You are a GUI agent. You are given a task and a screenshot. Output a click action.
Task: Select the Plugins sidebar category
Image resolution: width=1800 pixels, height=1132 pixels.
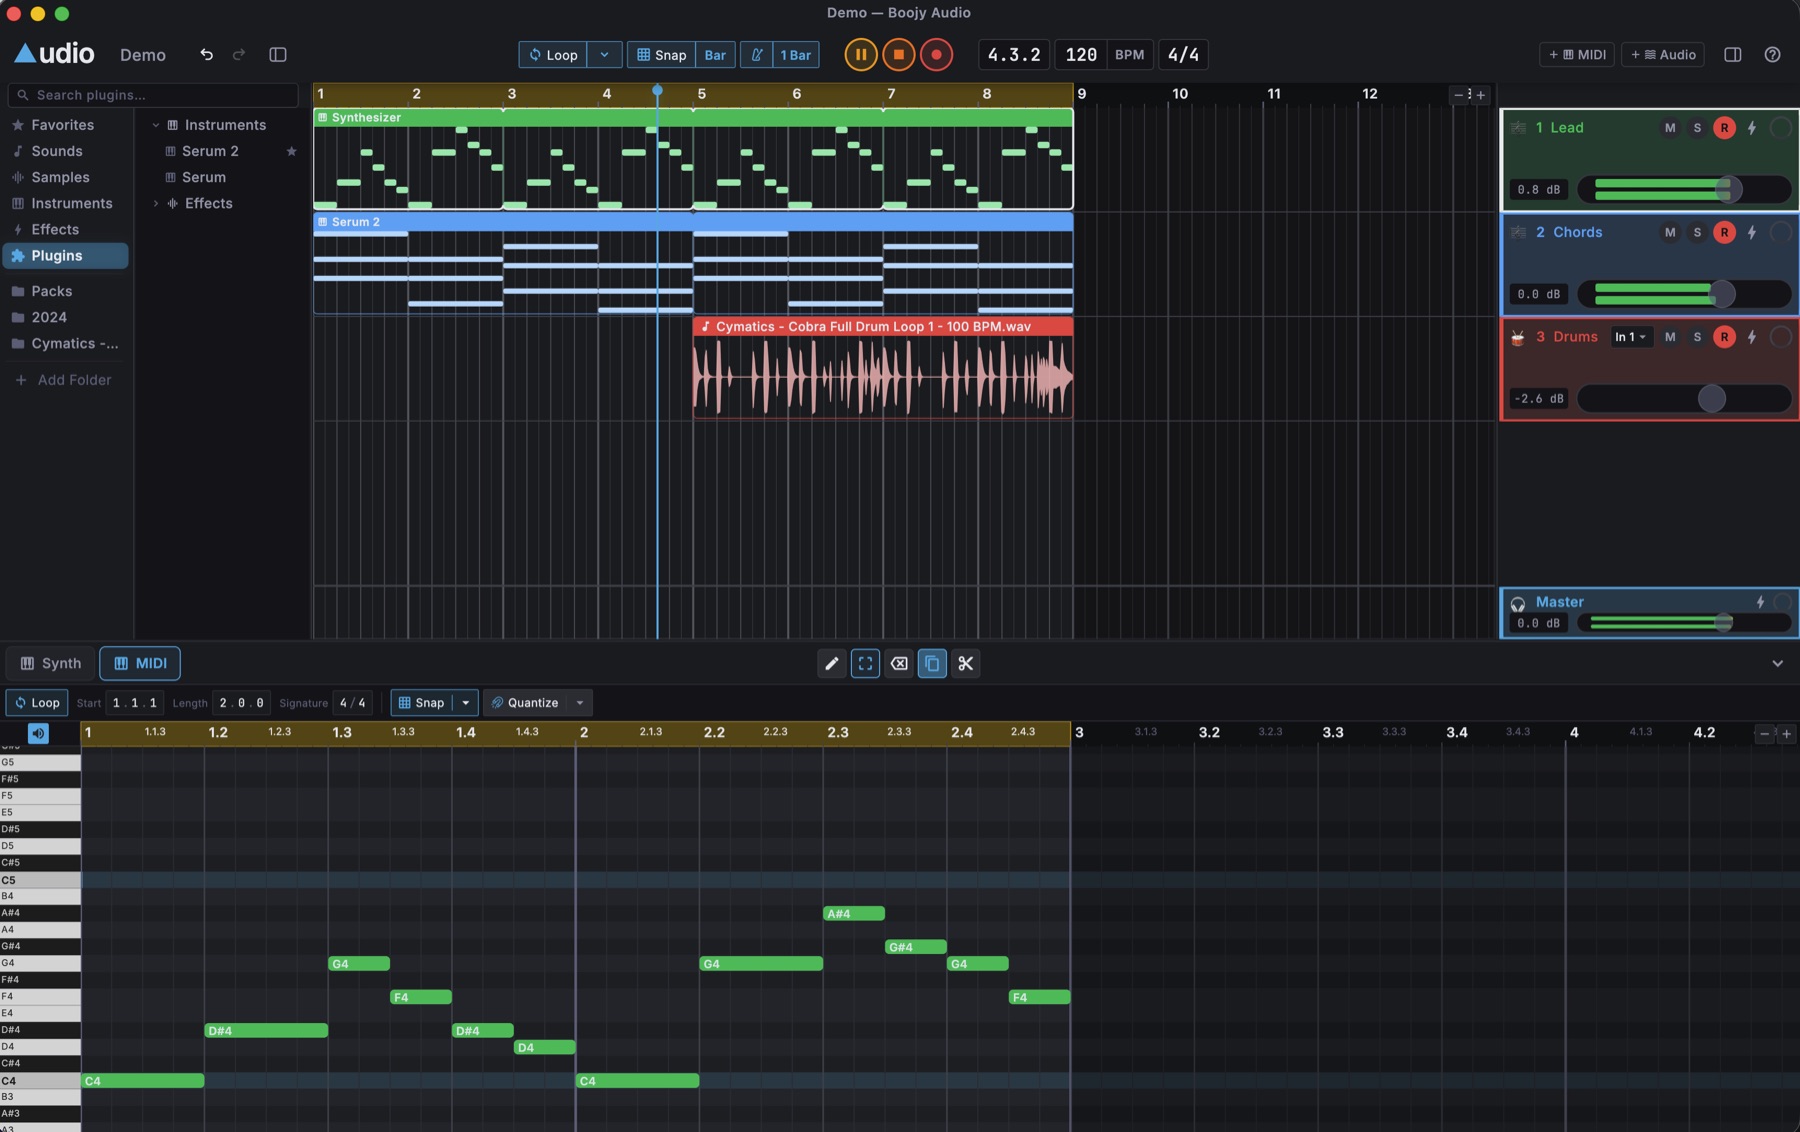pyautogui.click(x=66, y=256)
